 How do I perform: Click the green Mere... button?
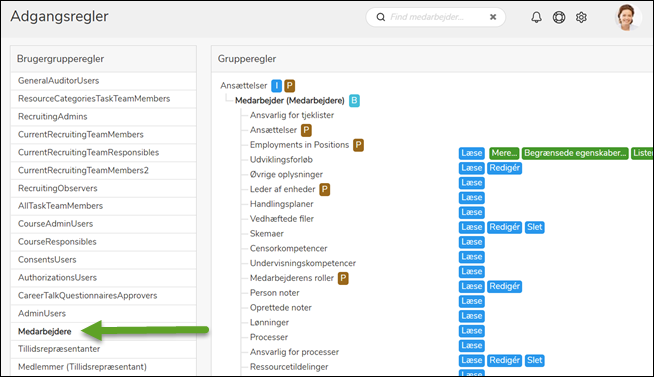(x=504, y=153)
